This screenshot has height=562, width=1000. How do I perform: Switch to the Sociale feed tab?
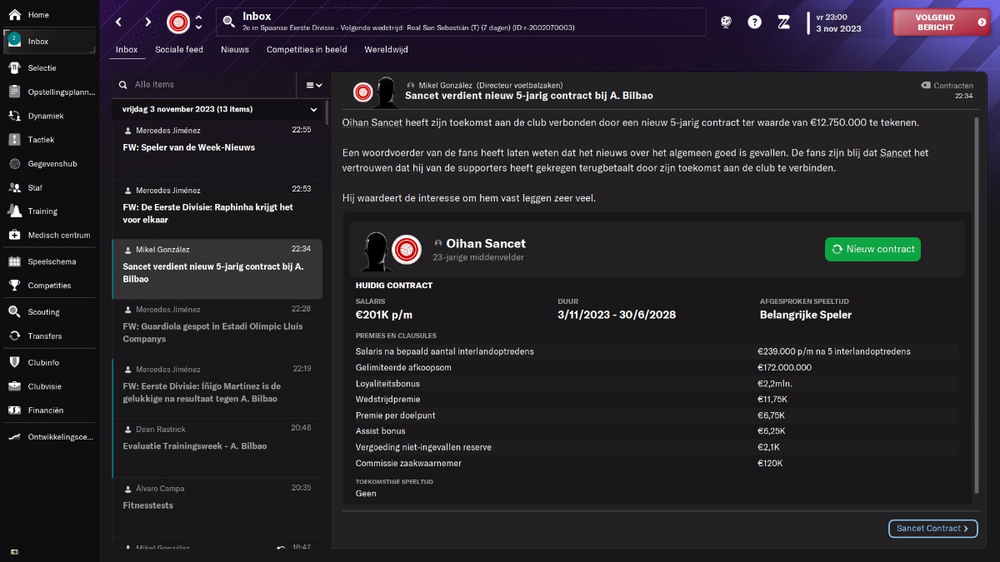tap(179, 49)
